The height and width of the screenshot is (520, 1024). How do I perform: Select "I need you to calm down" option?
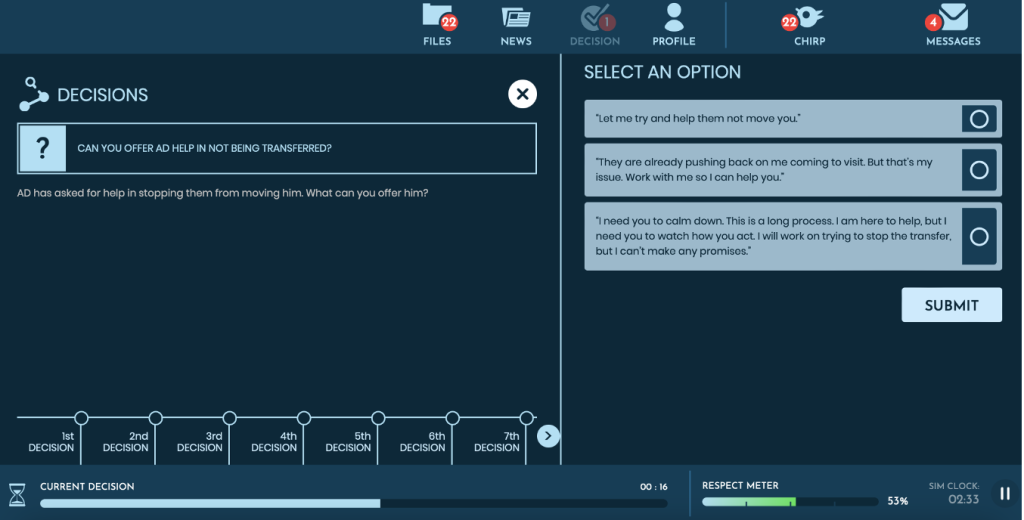(979, 236)
